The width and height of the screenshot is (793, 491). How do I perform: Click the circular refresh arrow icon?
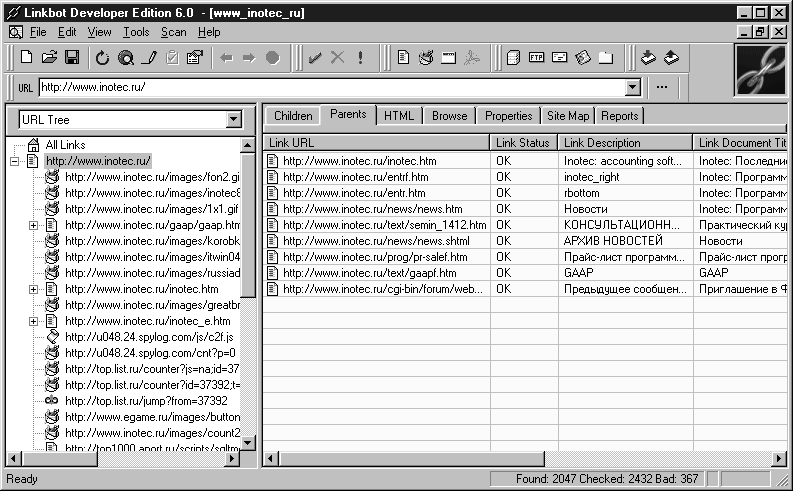tap(102, 58)
